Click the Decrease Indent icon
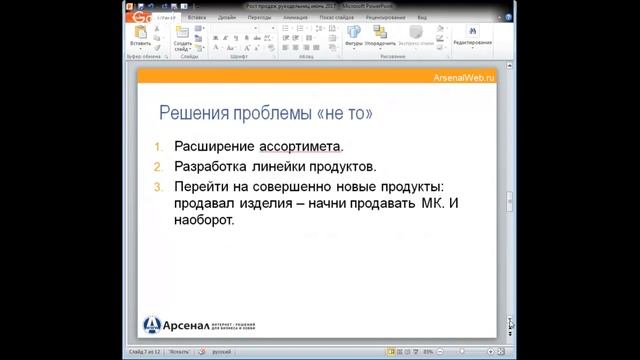Viewport: 640px width, 360px height. (285, 38)
